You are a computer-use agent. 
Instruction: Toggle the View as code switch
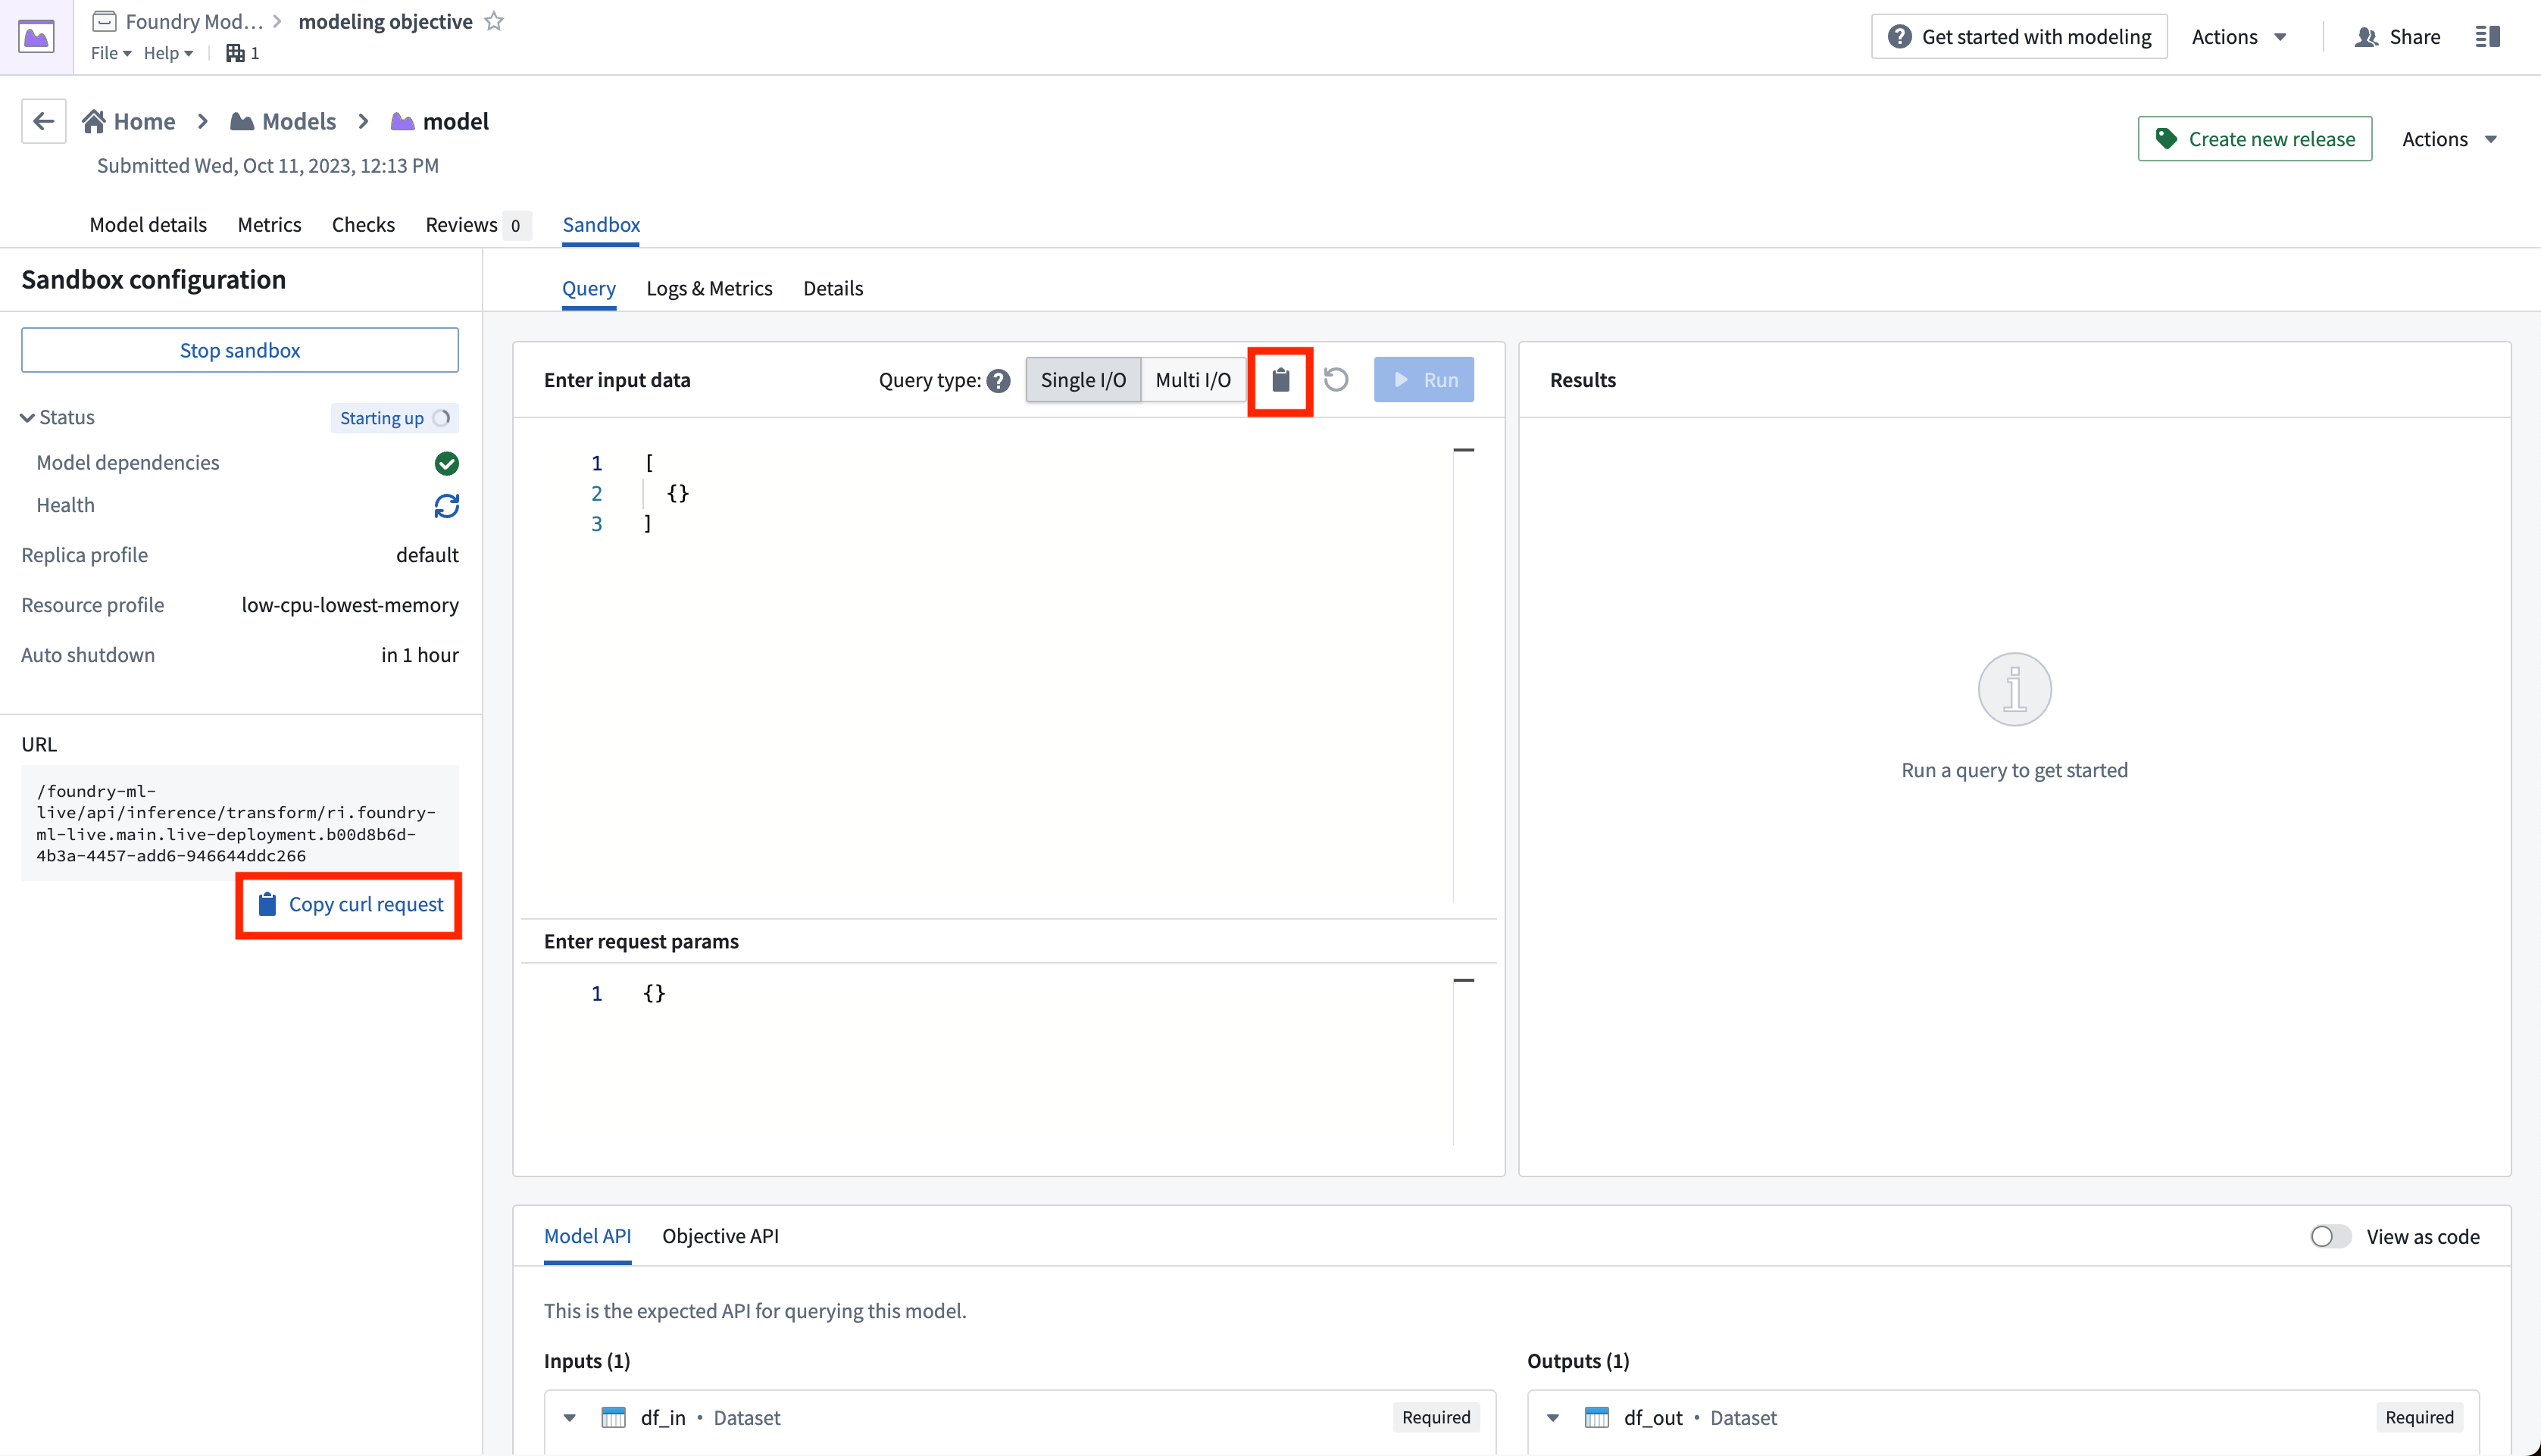2328,1236
